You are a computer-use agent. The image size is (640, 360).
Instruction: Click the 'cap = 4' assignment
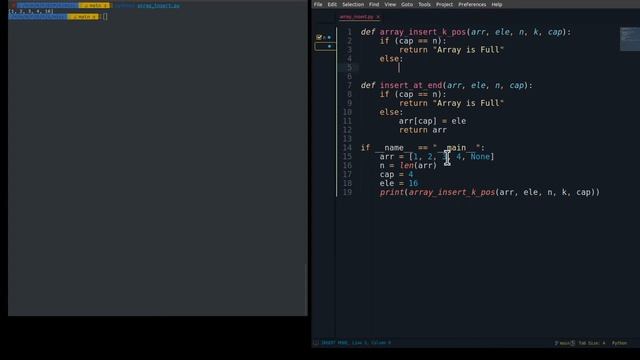396,174
